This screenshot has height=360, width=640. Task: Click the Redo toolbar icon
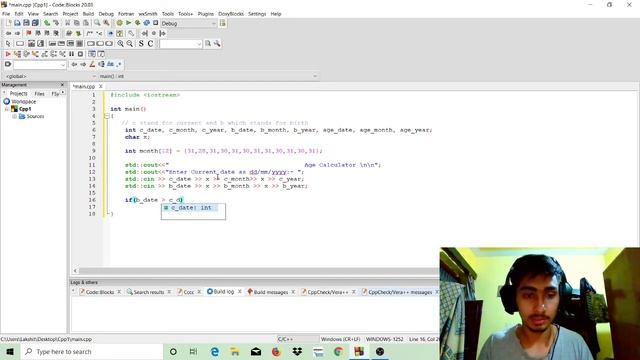click(x=56, y=23)
